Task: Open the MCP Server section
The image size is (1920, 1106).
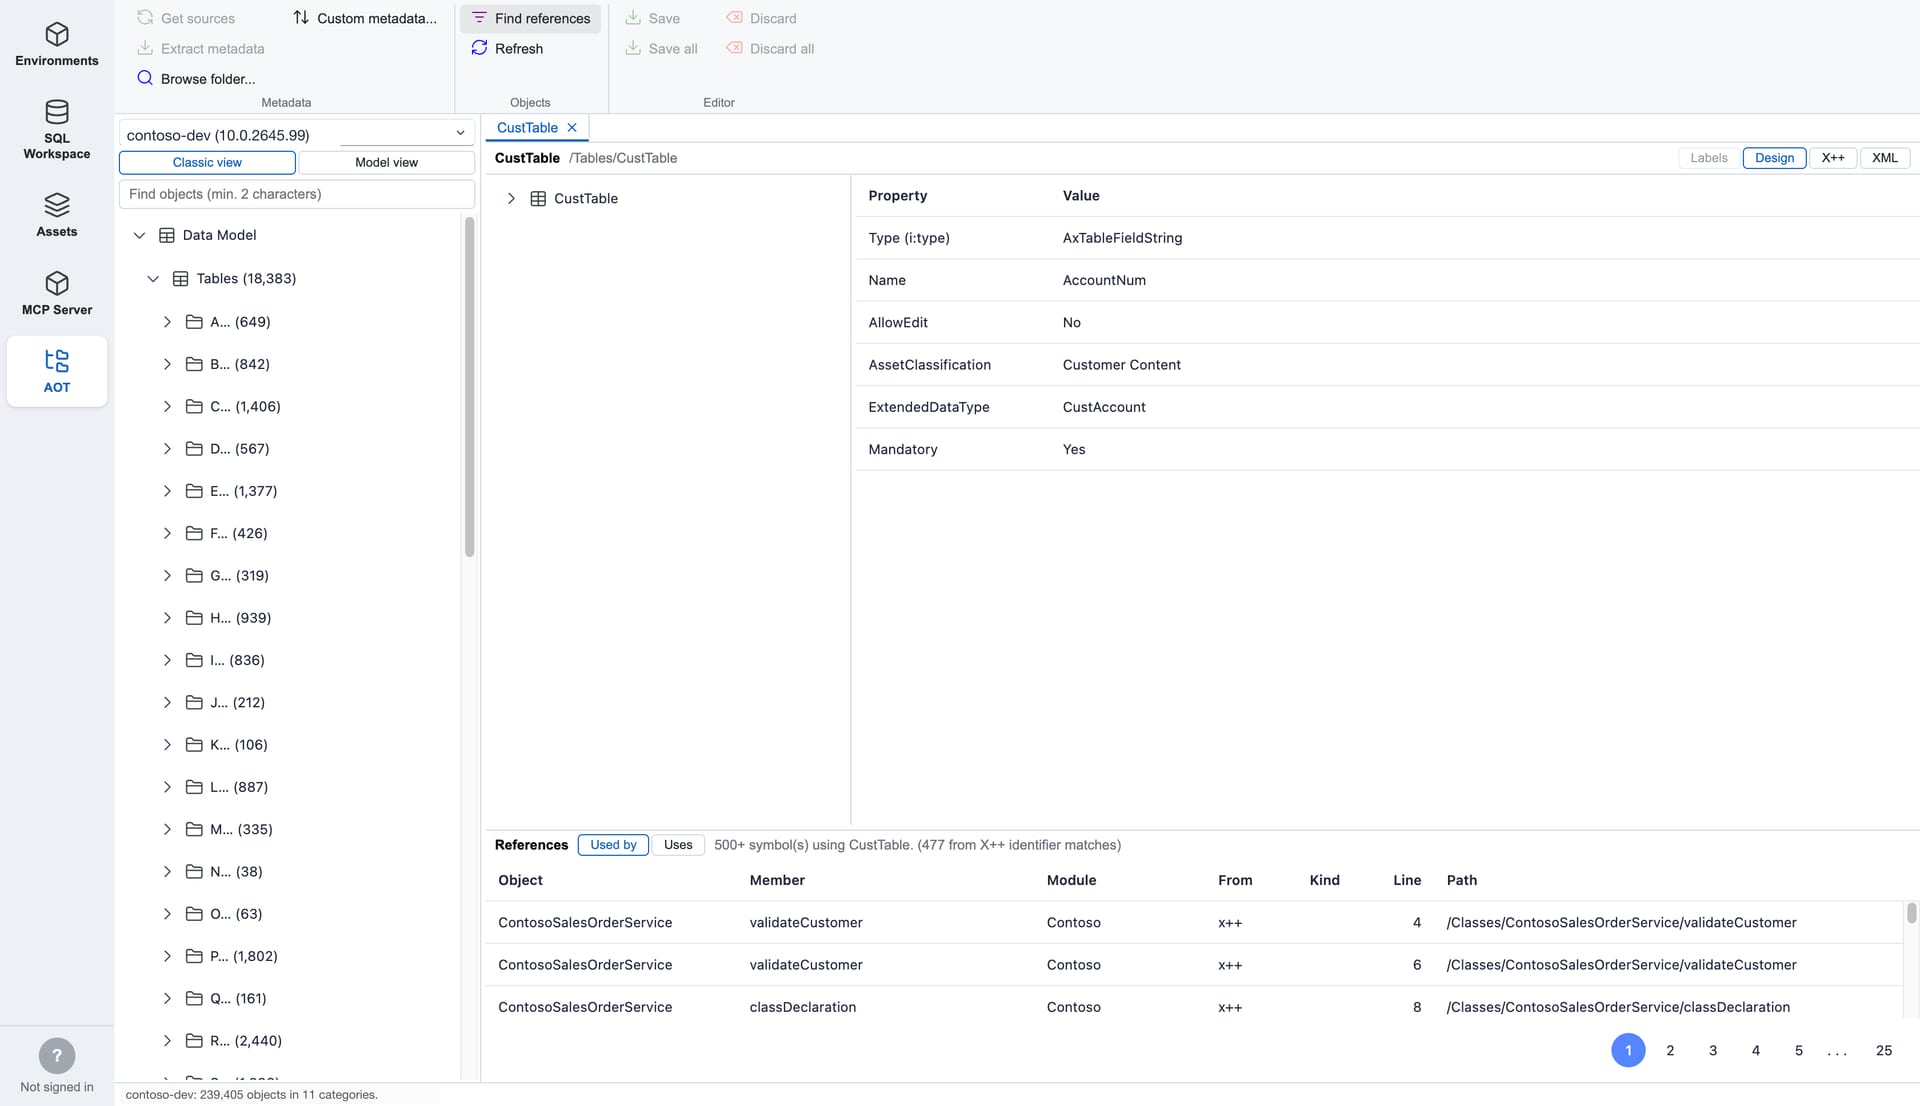Action: 57,293
